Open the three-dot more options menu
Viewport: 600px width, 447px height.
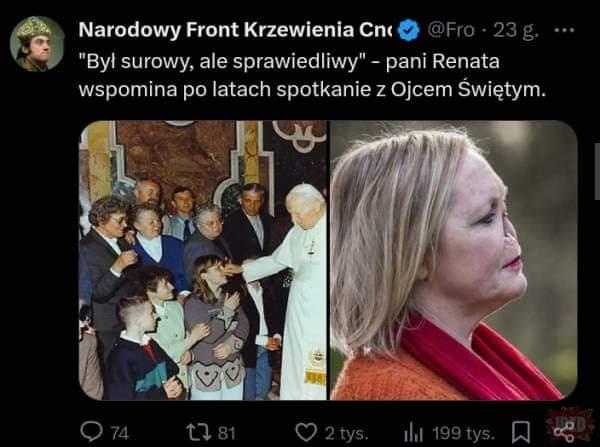tap(564, 30)
